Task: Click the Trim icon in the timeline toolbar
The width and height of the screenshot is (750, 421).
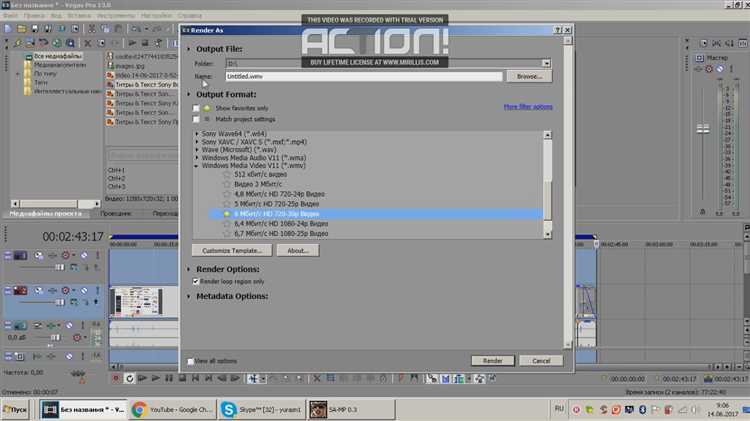Action: (x=331, y=378)
